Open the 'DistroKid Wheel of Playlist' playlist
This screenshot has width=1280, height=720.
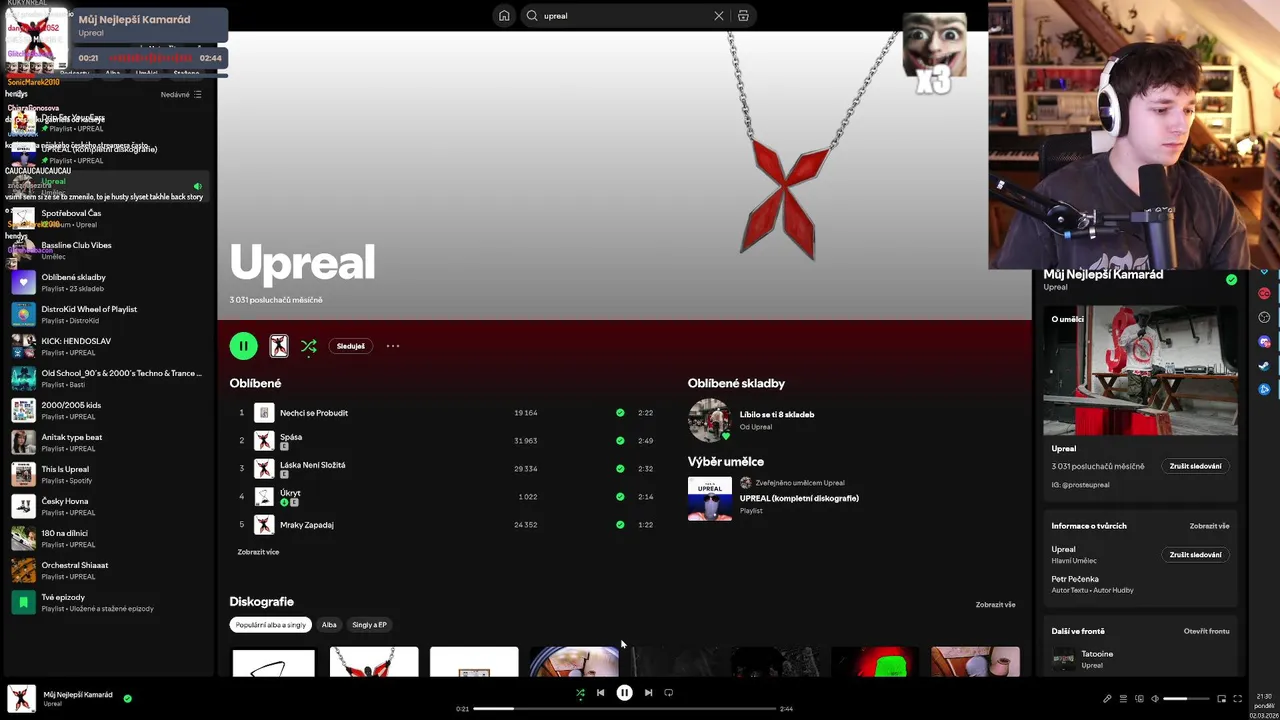pos(107,314)
